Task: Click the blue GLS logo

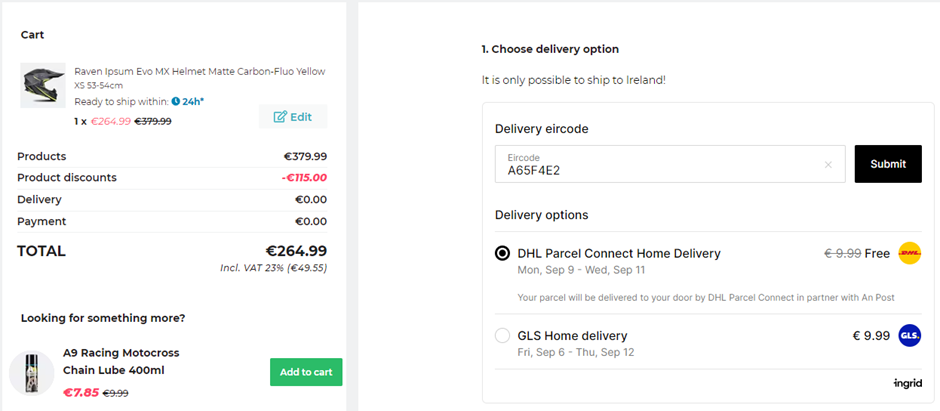Action: tap(909, 335)
